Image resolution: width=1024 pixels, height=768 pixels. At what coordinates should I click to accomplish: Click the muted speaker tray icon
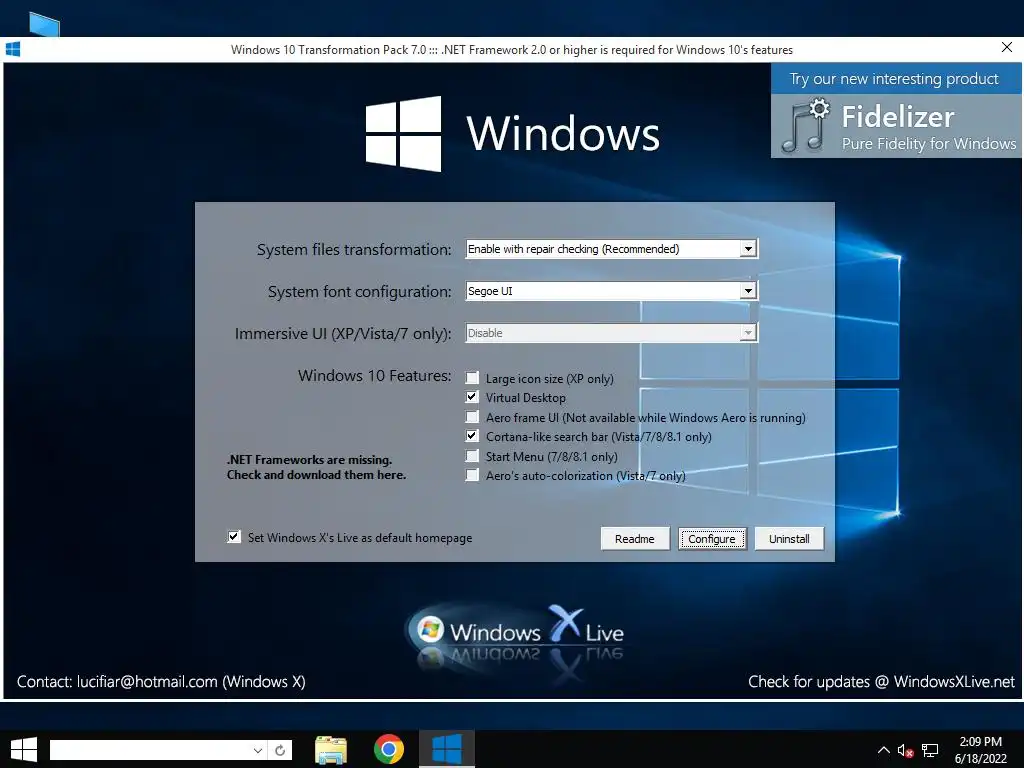(x=905, y=750)
